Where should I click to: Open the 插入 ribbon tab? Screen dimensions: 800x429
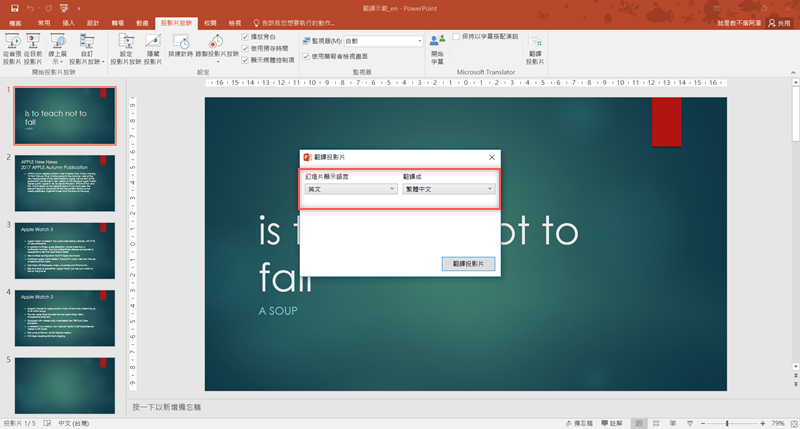[68, 21]
